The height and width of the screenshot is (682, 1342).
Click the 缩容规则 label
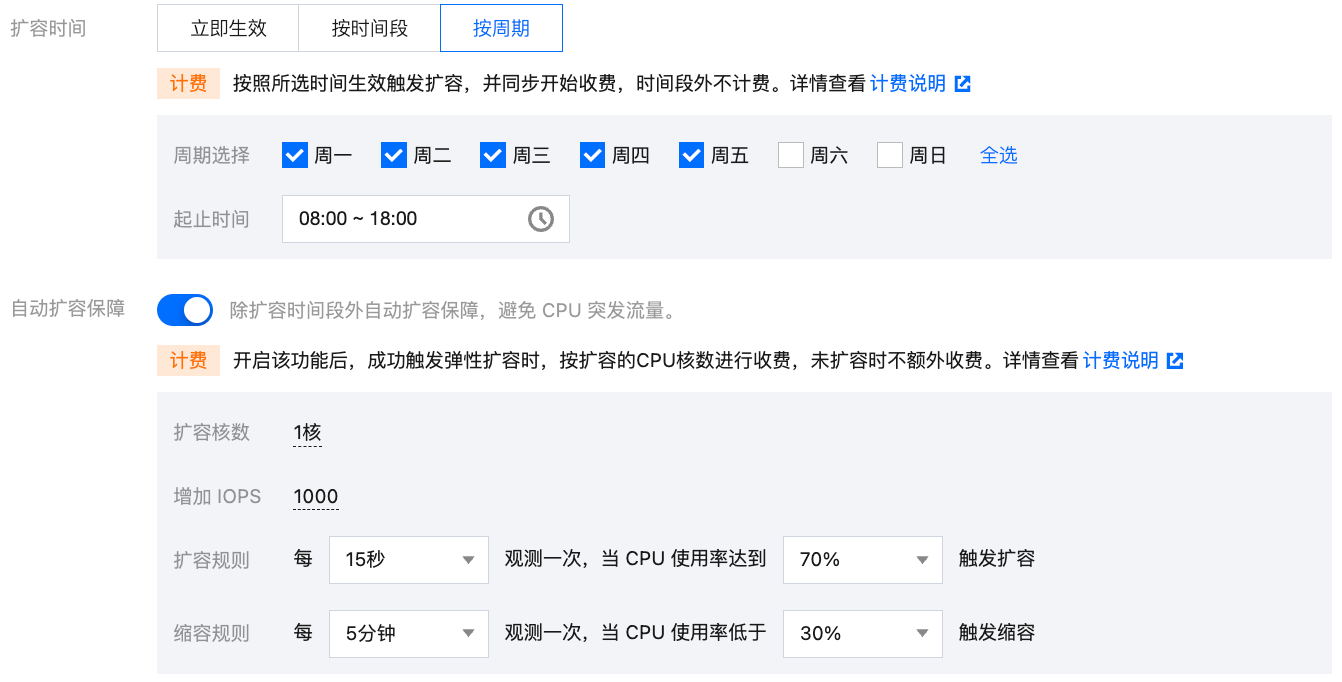pyautogui.click(x=212, y=634)
